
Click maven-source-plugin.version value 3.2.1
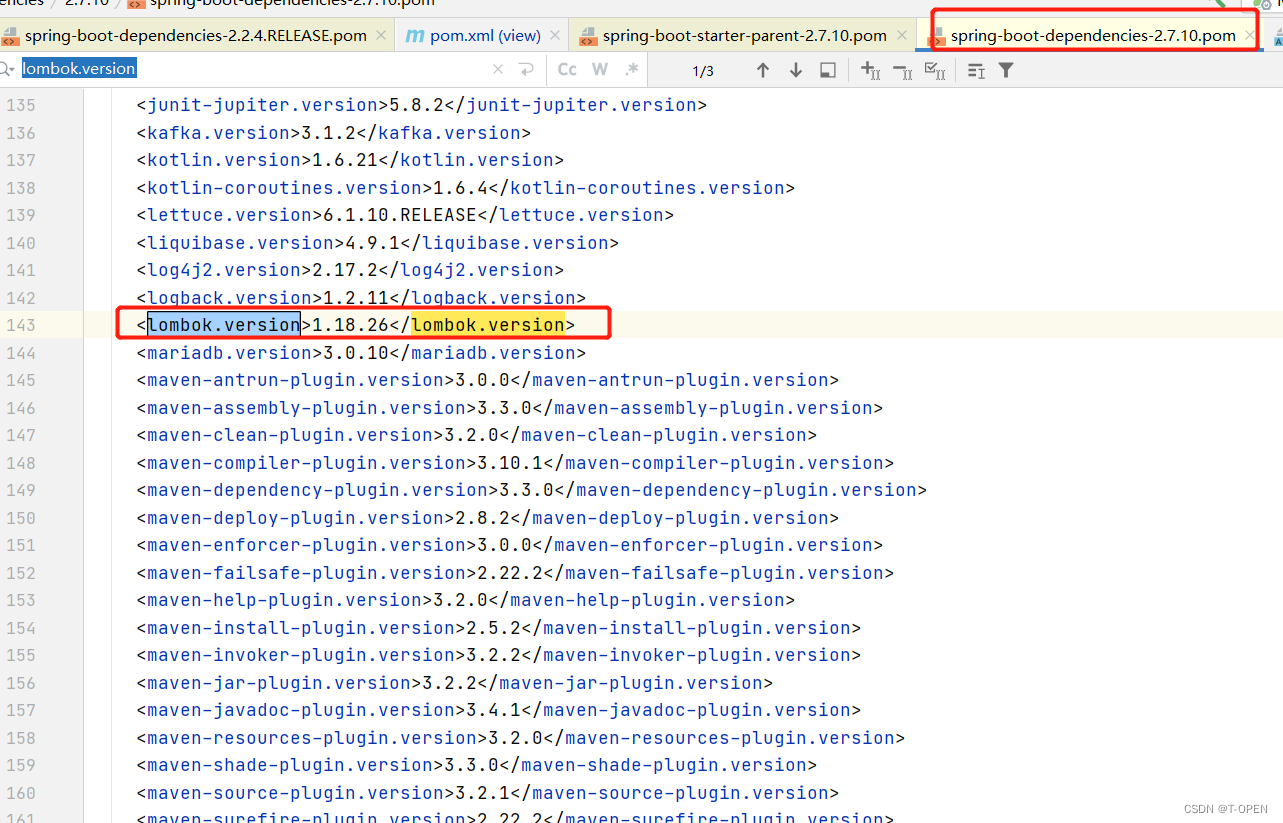click(x=483, y=793)
